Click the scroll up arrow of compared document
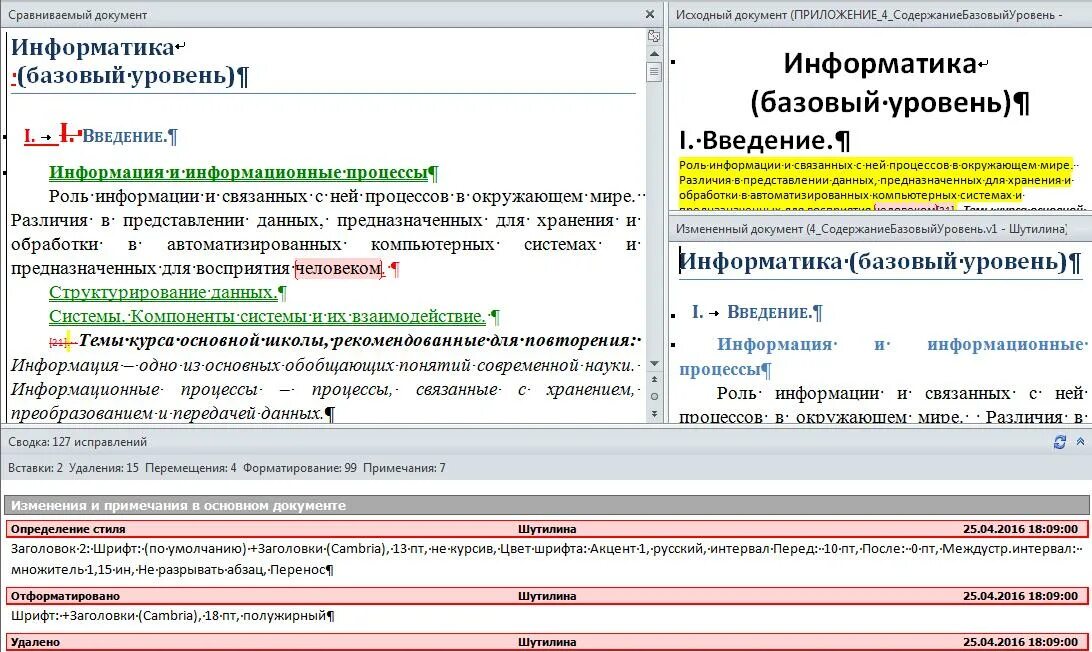Viewport: 1092px width, 652px height. 654,54
